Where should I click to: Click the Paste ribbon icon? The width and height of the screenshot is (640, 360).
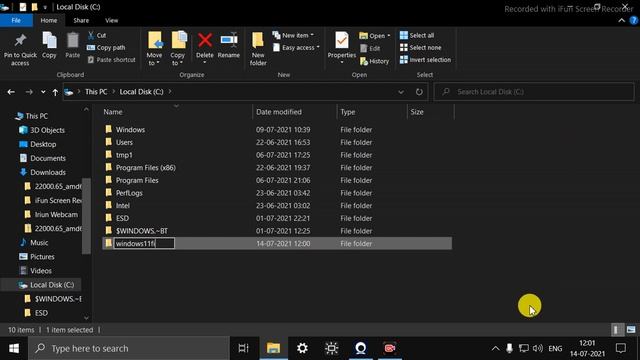pos(73,46)
